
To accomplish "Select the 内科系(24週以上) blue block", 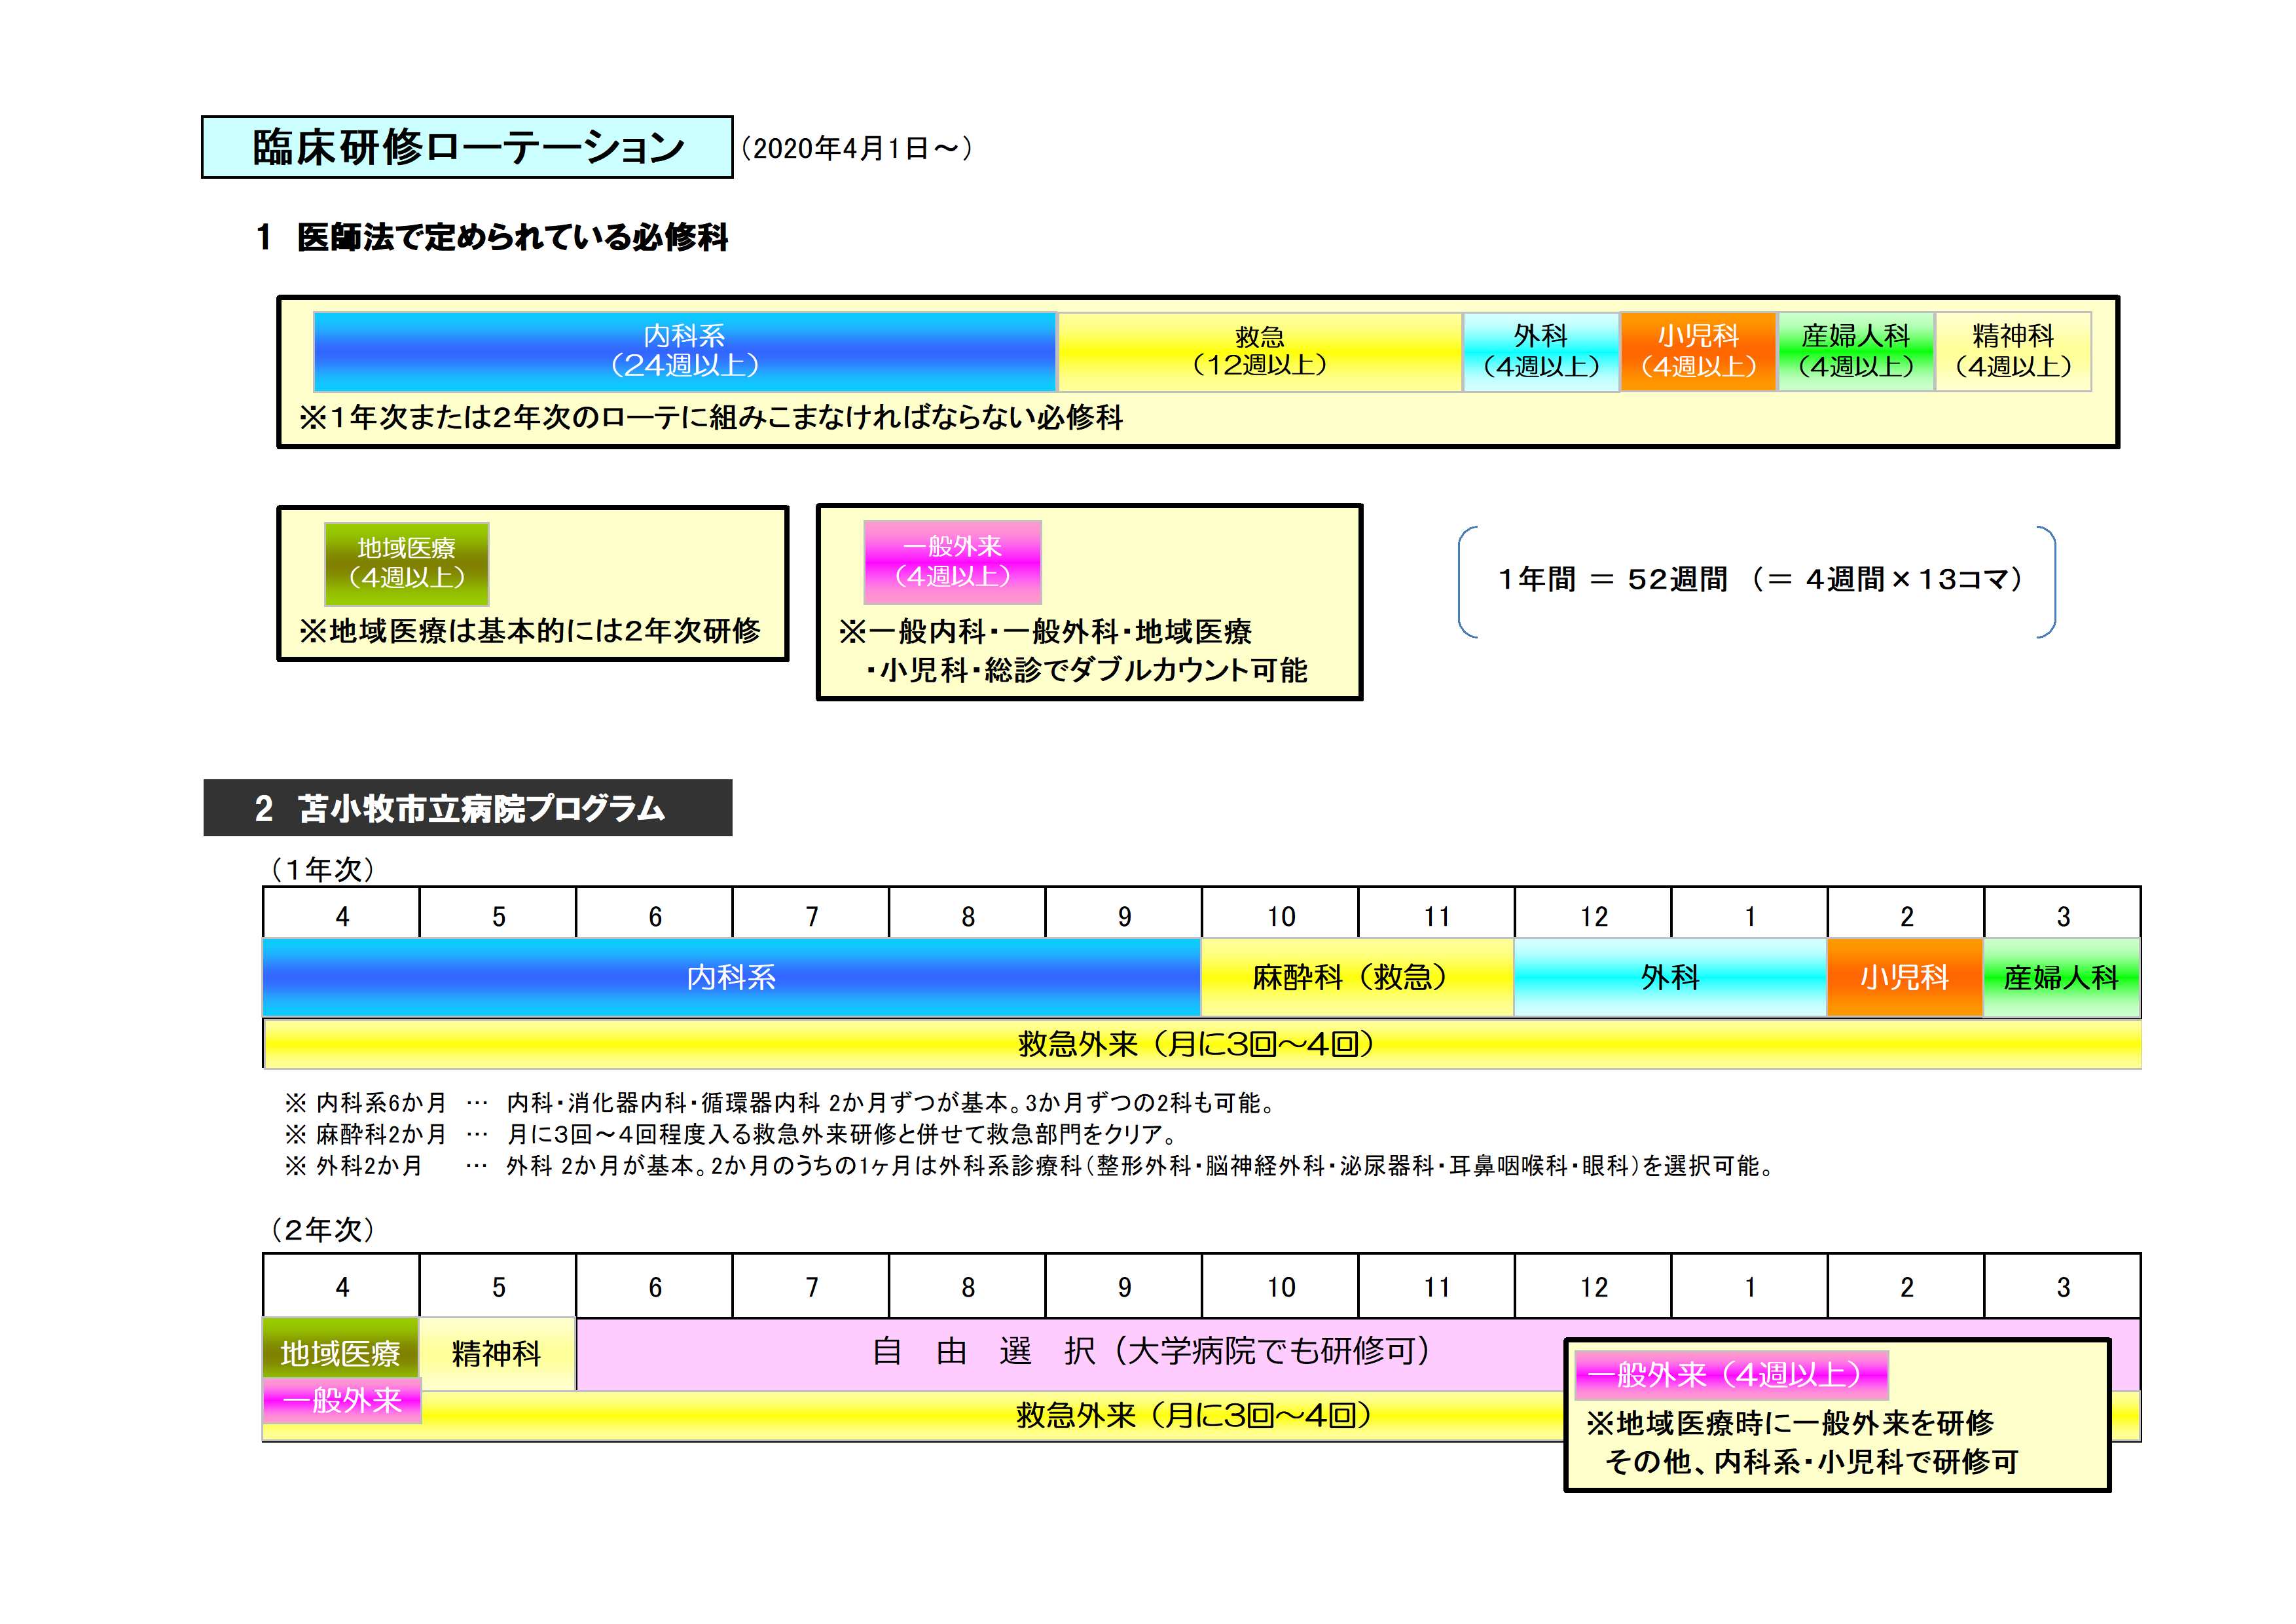I will pos(685,351).
